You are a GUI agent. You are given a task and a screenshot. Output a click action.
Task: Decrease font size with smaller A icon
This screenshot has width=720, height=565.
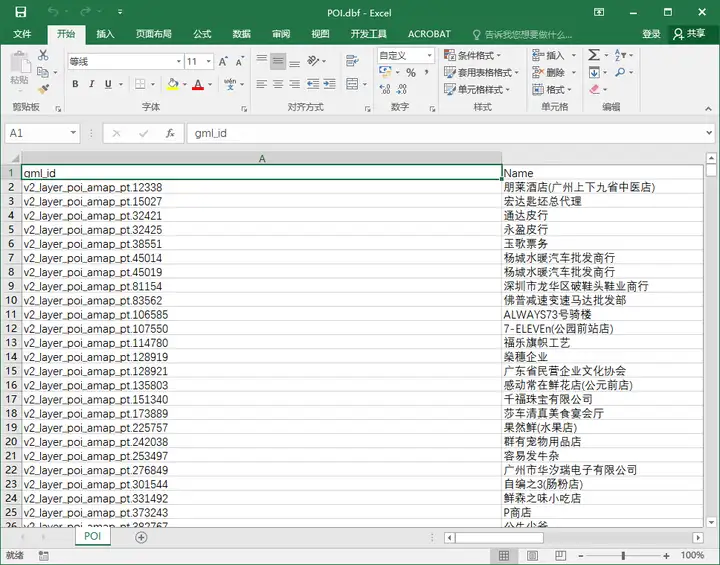pos(240,61)
